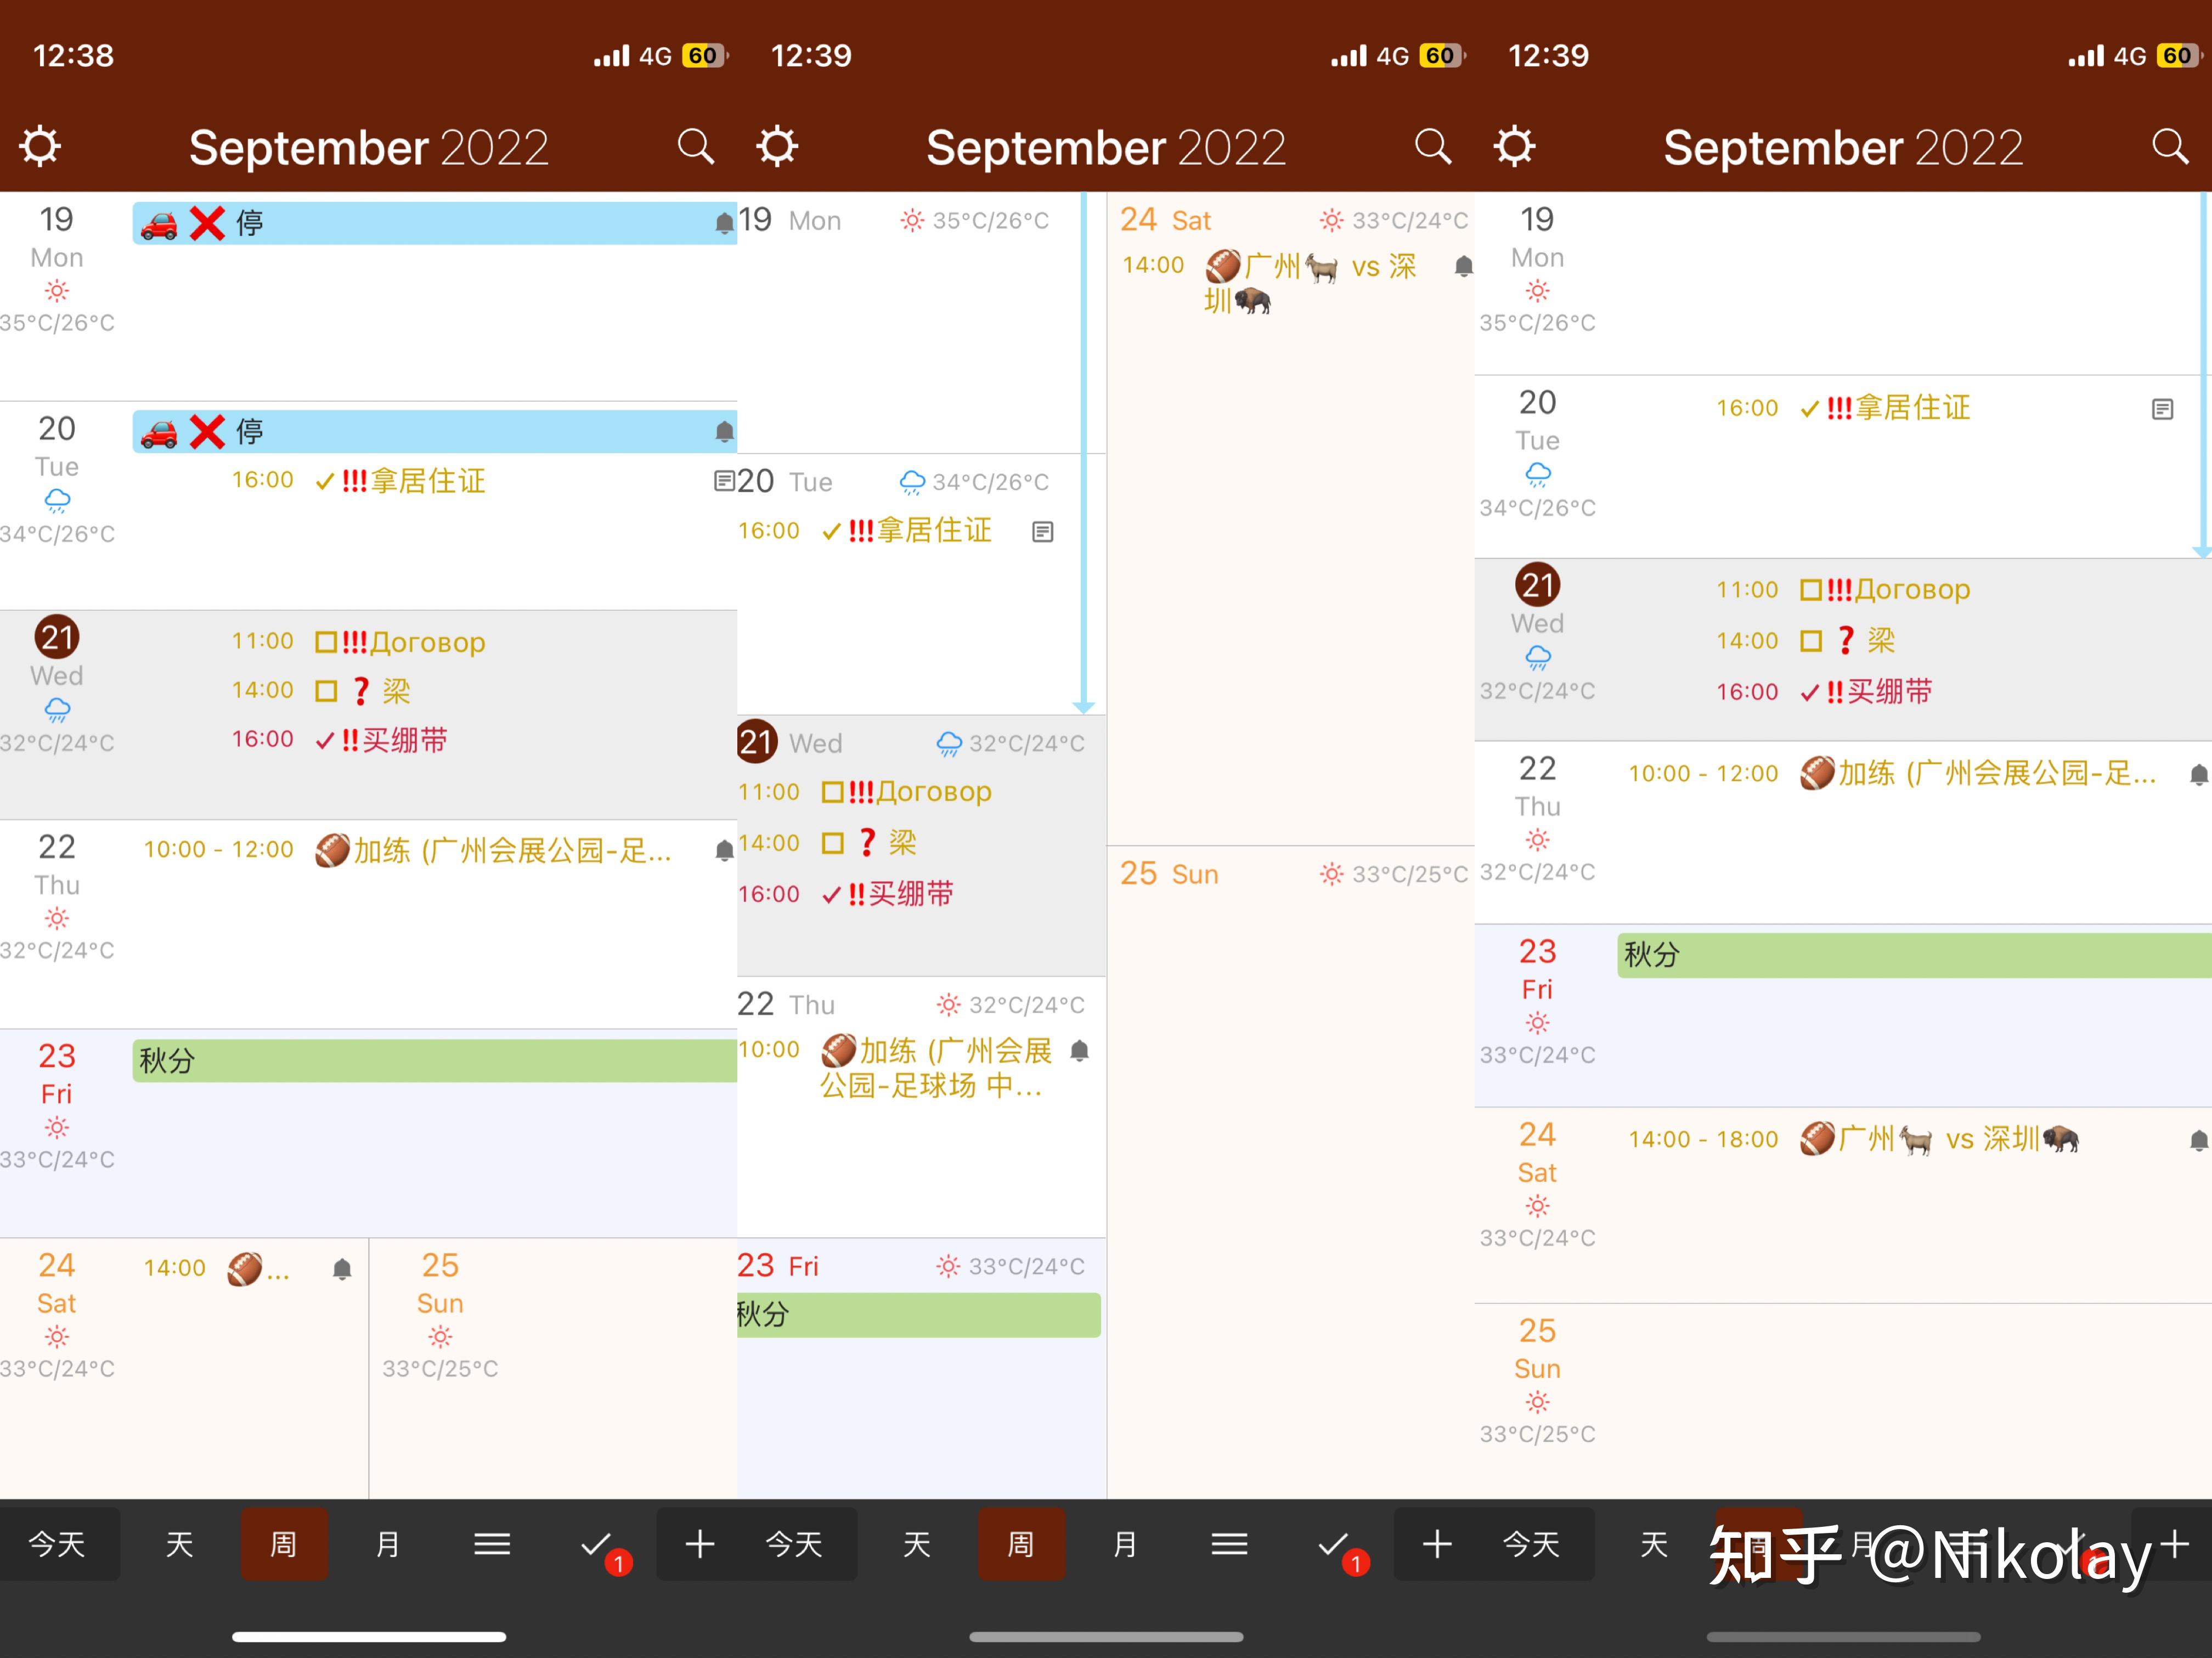Tap bell beside 广州 vs 深圳 in middle screenshot

(1463, 266)
